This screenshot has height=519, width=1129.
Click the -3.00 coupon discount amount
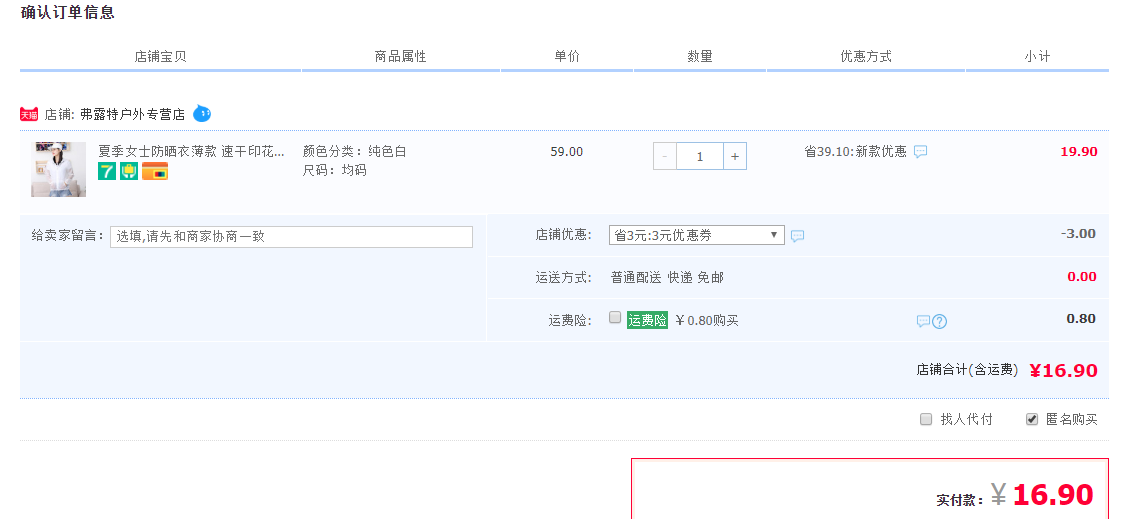[x=1078, y=233]
